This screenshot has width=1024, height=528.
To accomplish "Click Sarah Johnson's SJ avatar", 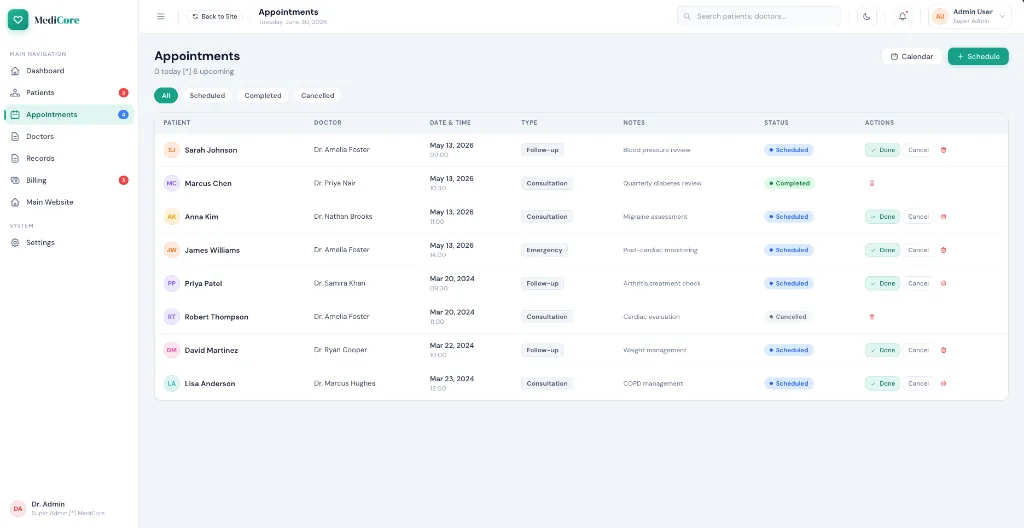I will 171,150.
